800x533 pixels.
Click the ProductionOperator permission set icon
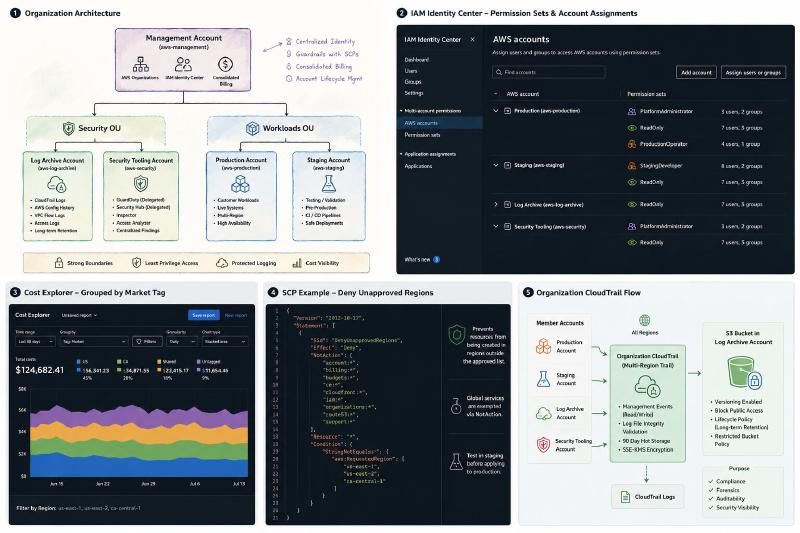point(632,144)
